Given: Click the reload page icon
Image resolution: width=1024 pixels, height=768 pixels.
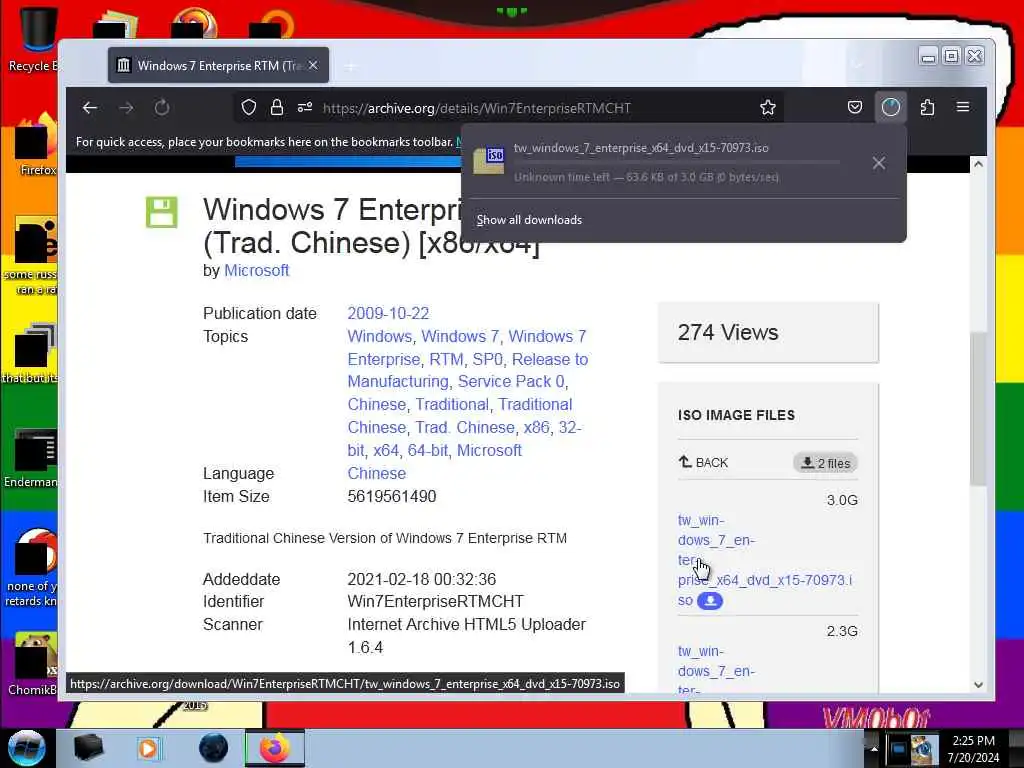Looking at the screenshot, I should pyautogui.click(x=162, y=108).
